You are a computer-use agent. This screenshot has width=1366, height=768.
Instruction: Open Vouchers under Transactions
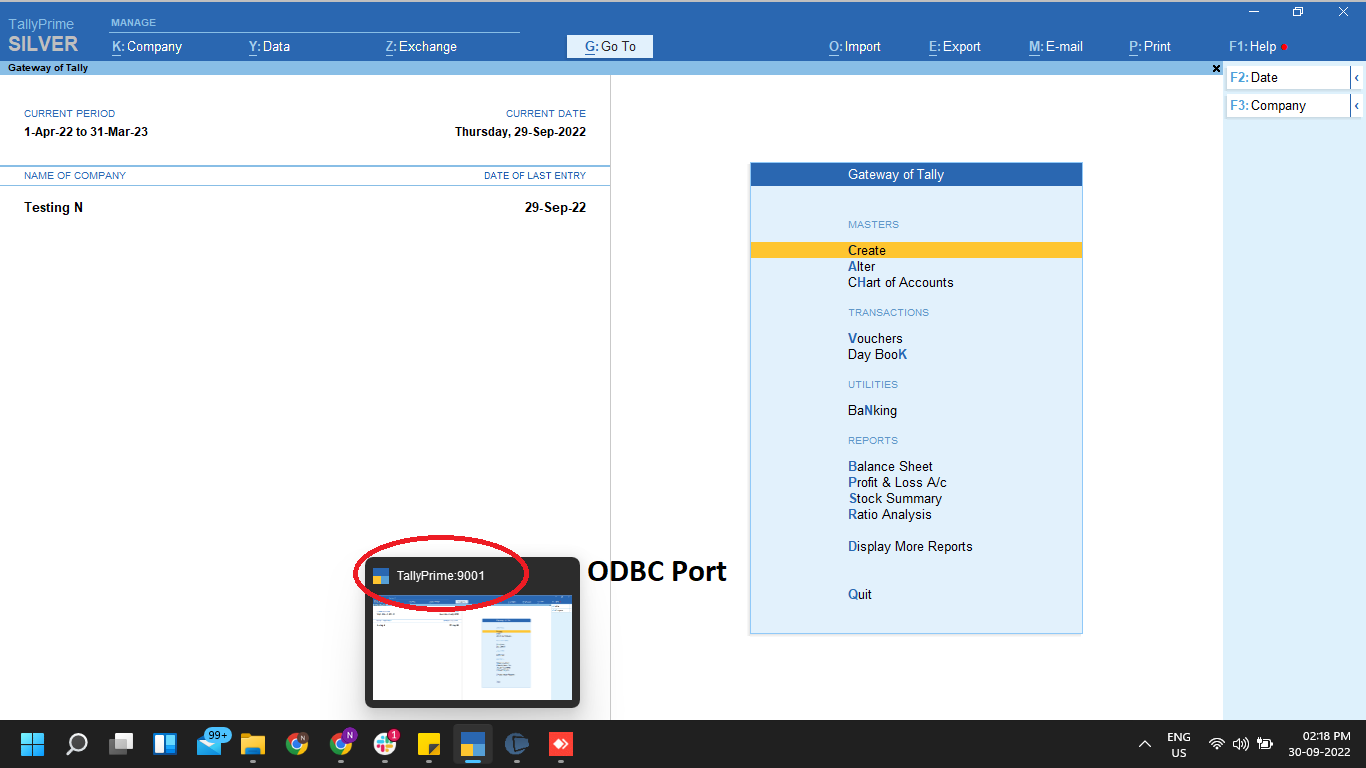pyautogui.click(x=875, y=339)
